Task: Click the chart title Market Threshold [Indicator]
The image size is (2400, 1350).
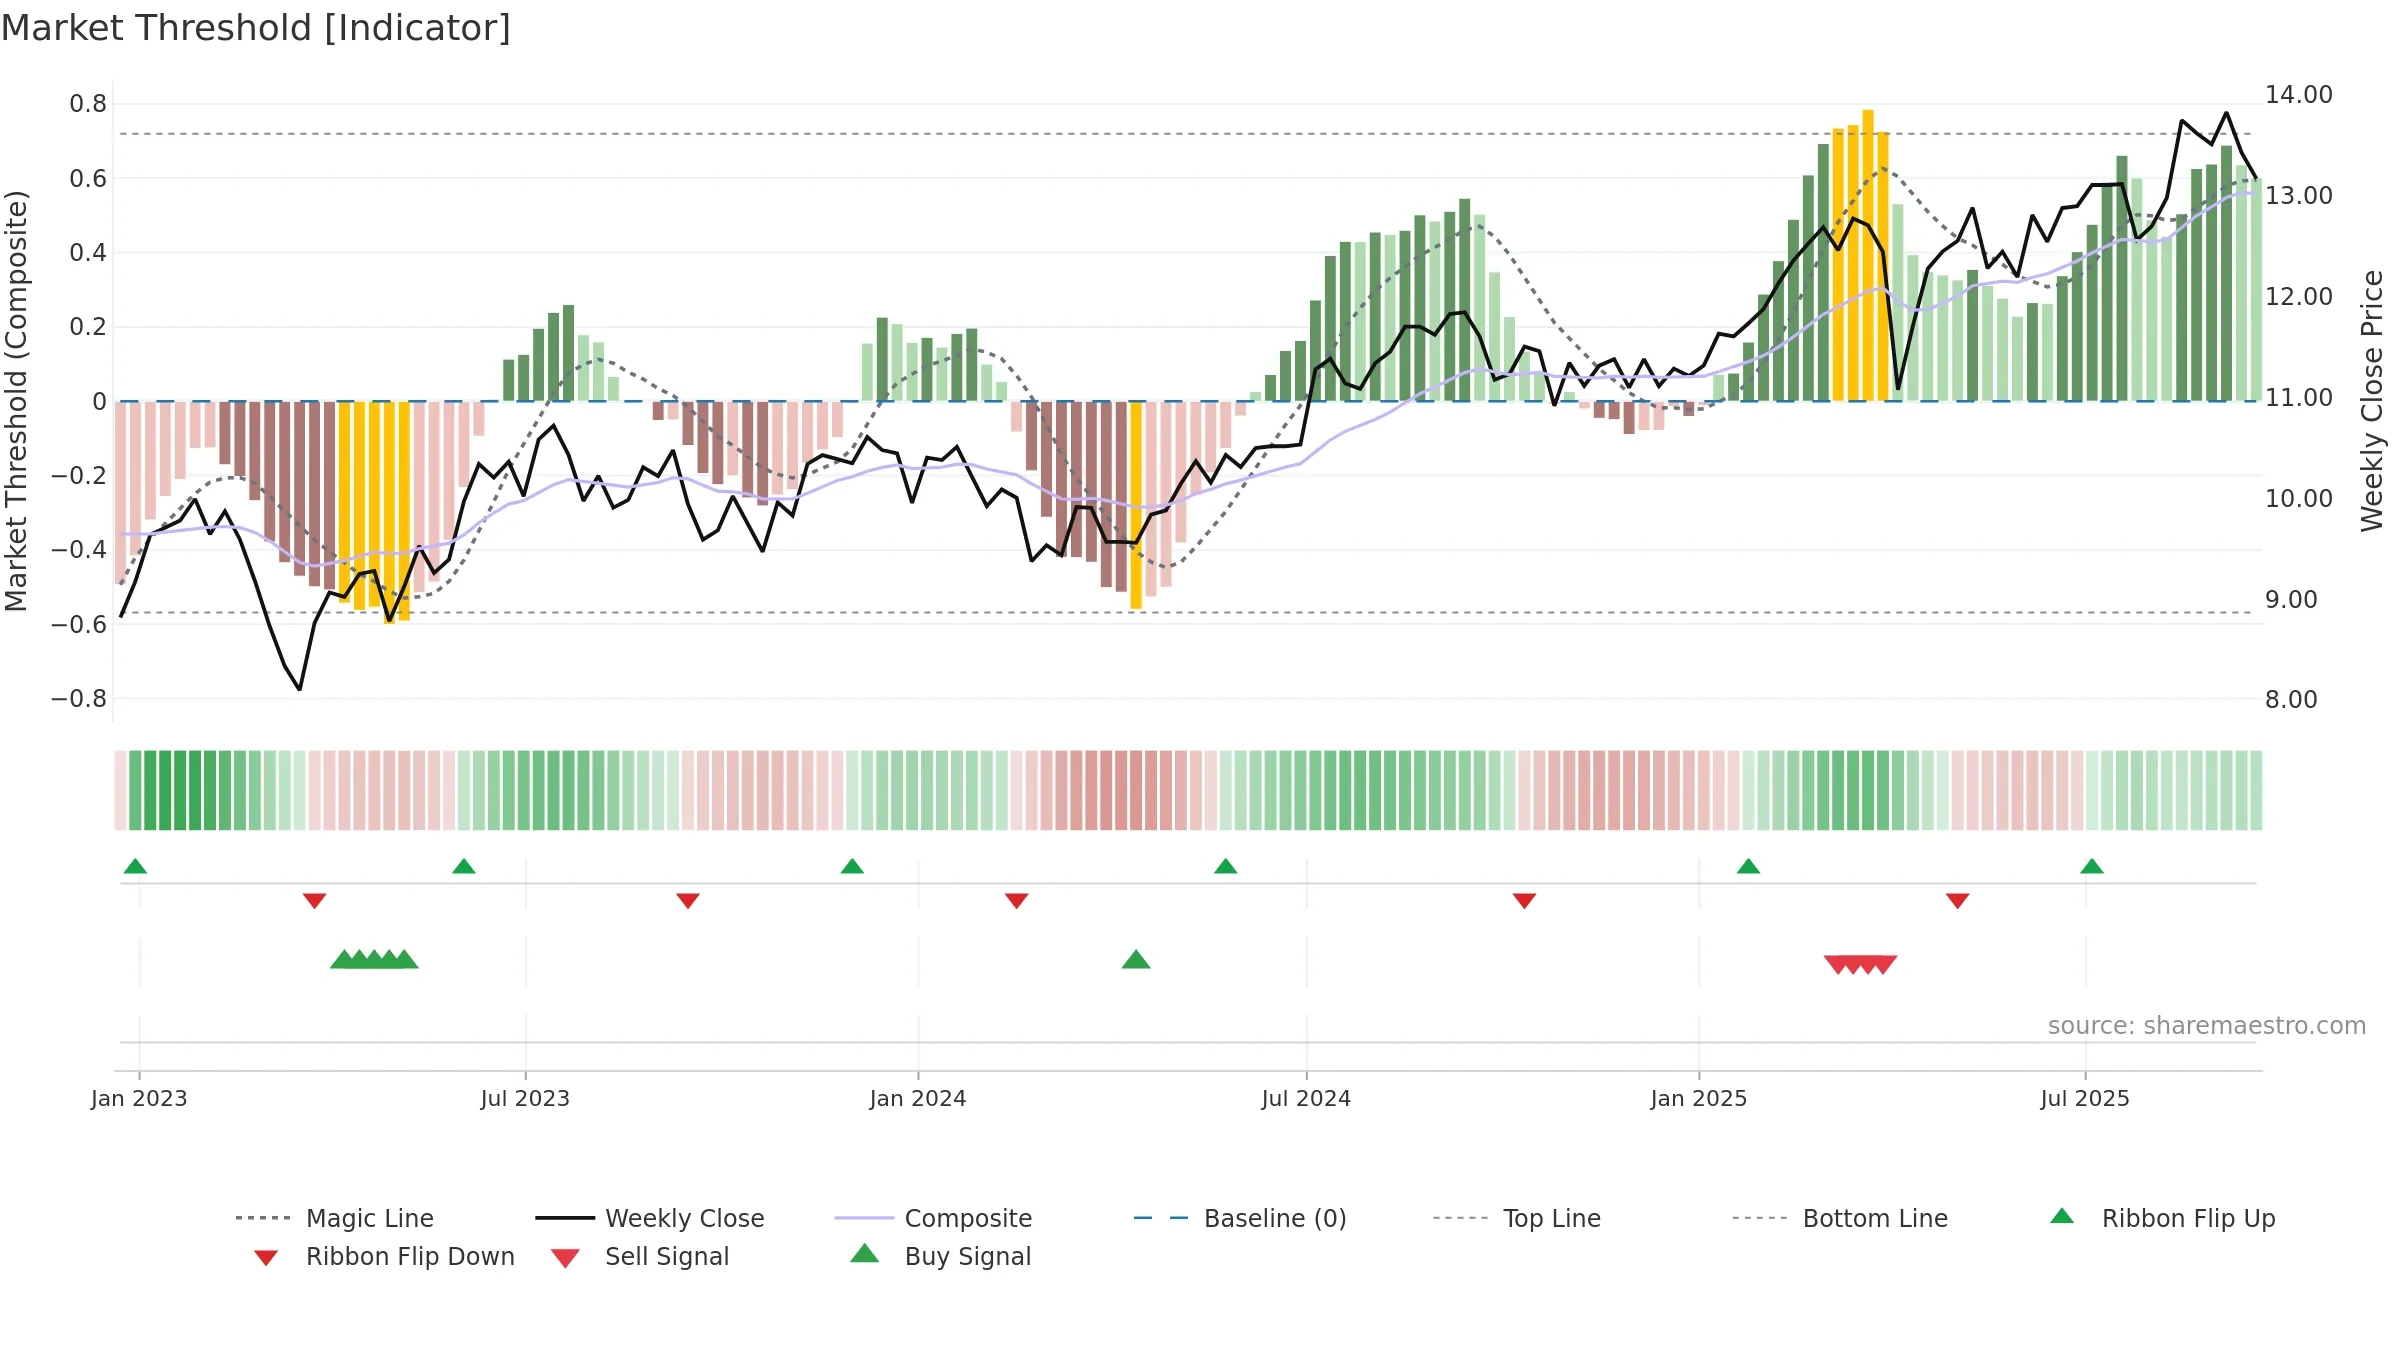Action: pyautogui.click(x=256, y=28)
